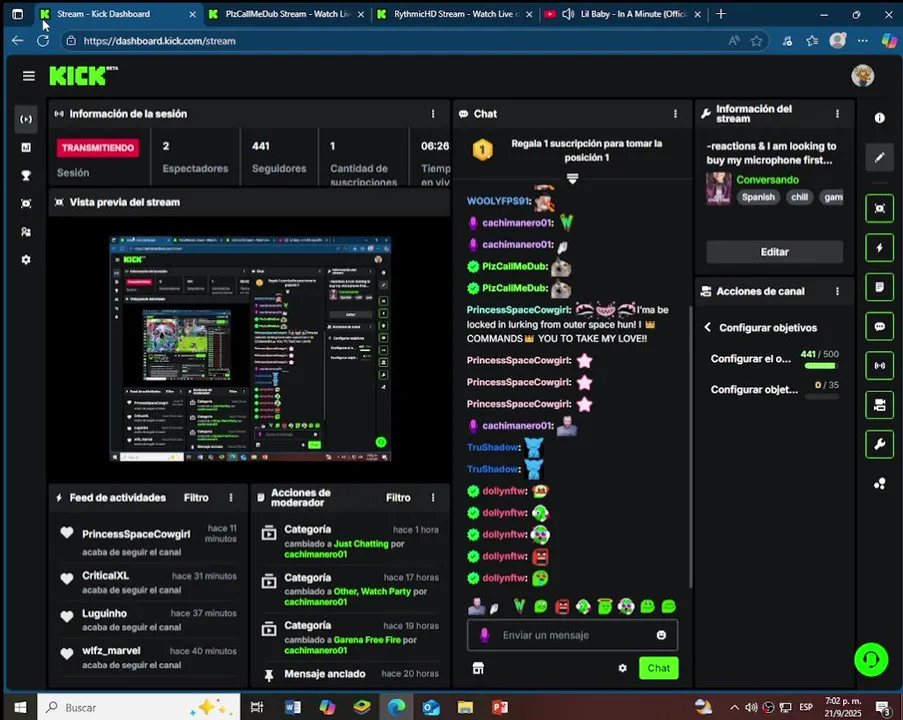Viewport: 903px width, 720px height.
Task: Open Feed de actividades options menu
Action: click(231, 498)
